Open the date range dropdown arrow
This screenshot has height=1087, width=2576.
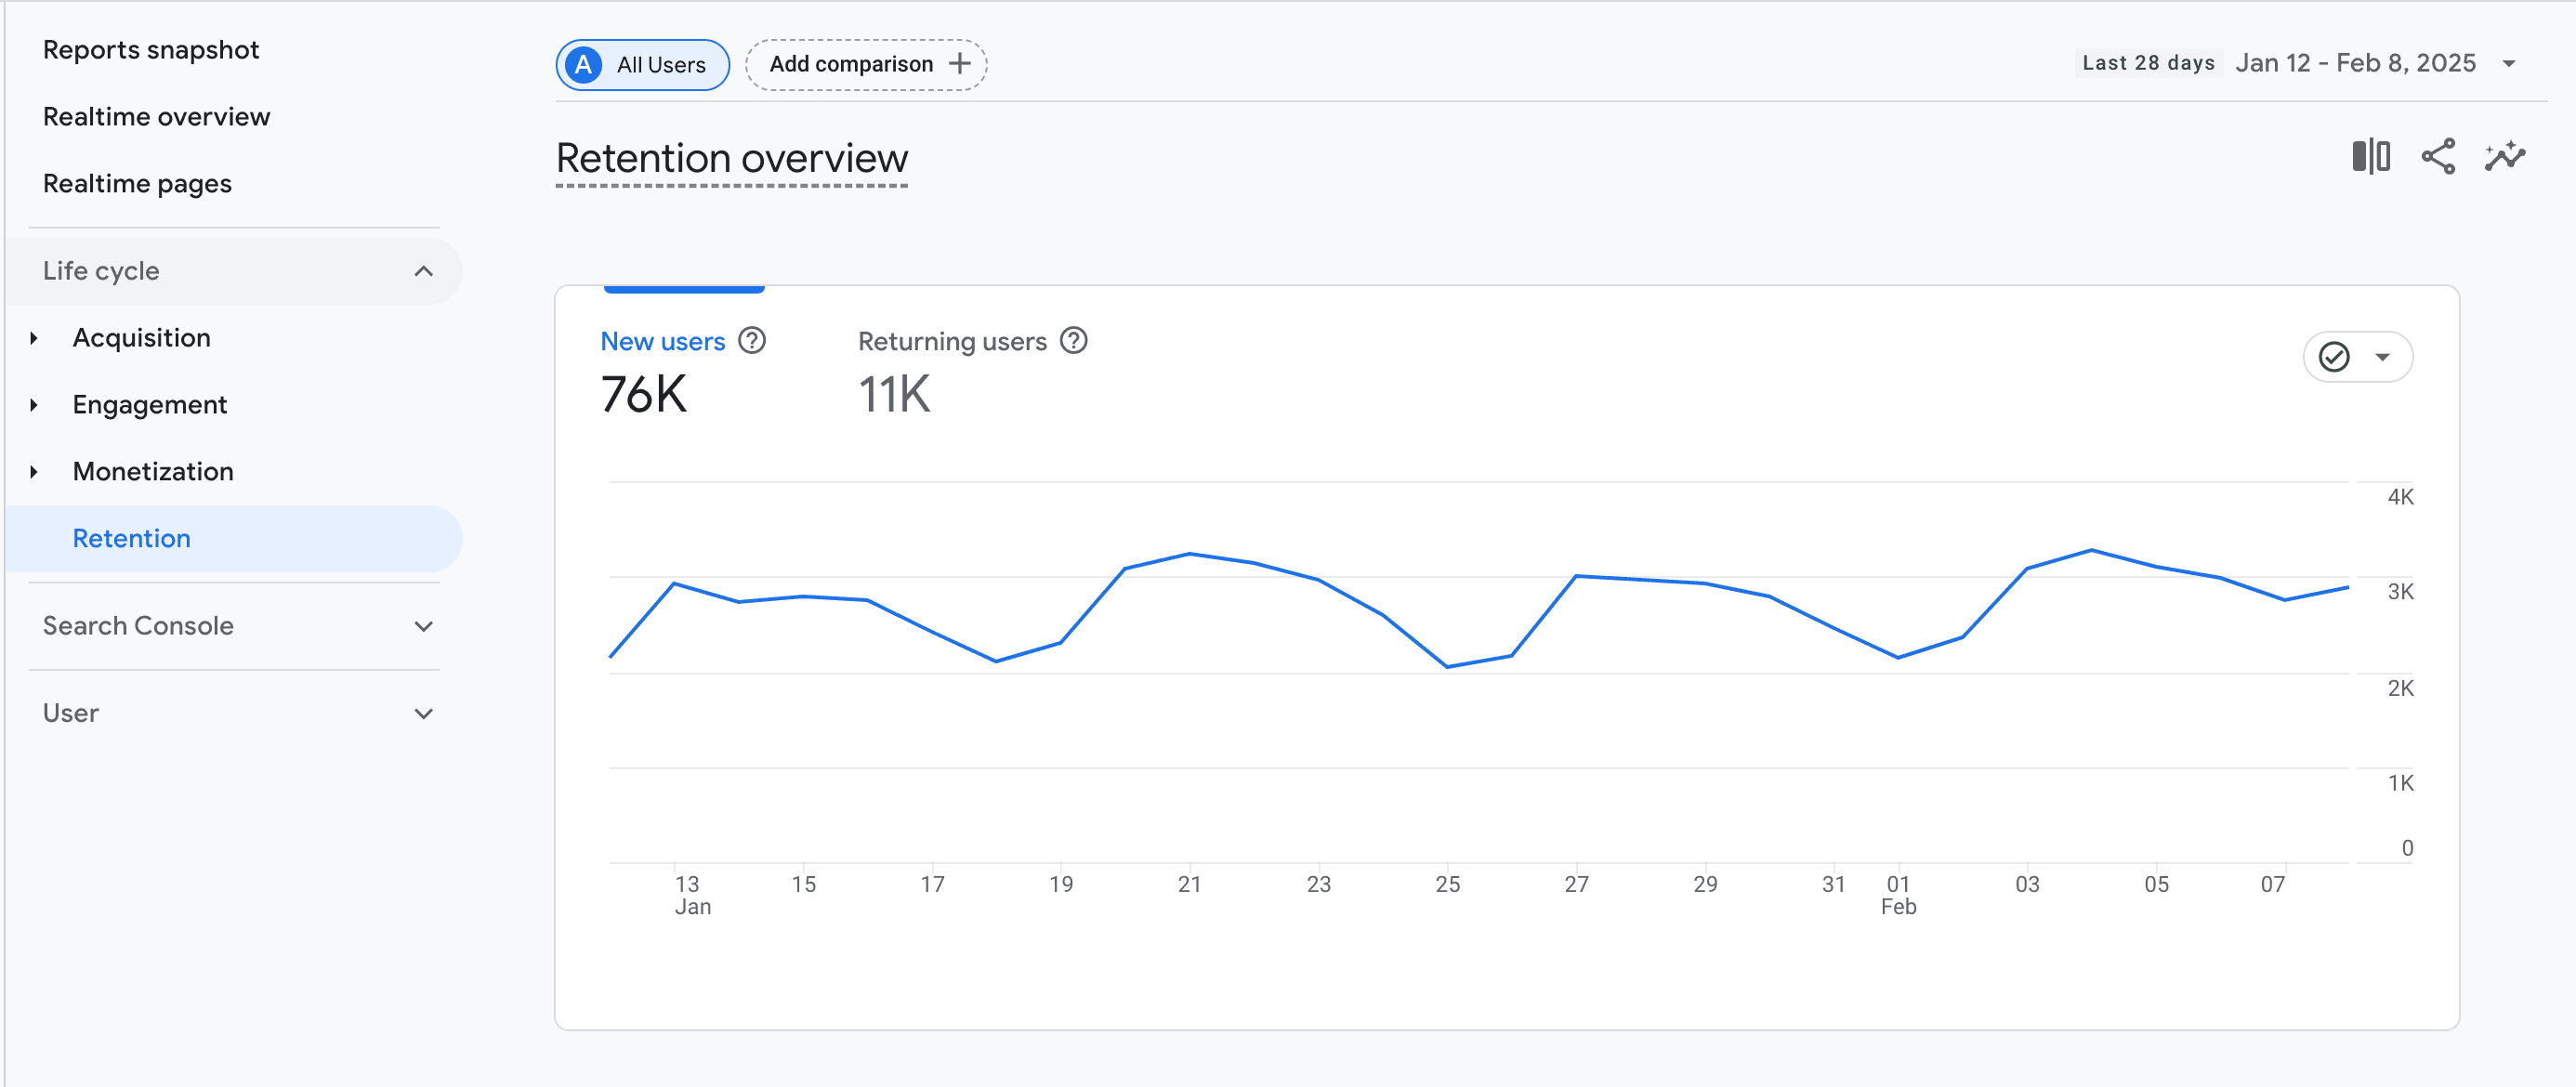[2508, 64]
